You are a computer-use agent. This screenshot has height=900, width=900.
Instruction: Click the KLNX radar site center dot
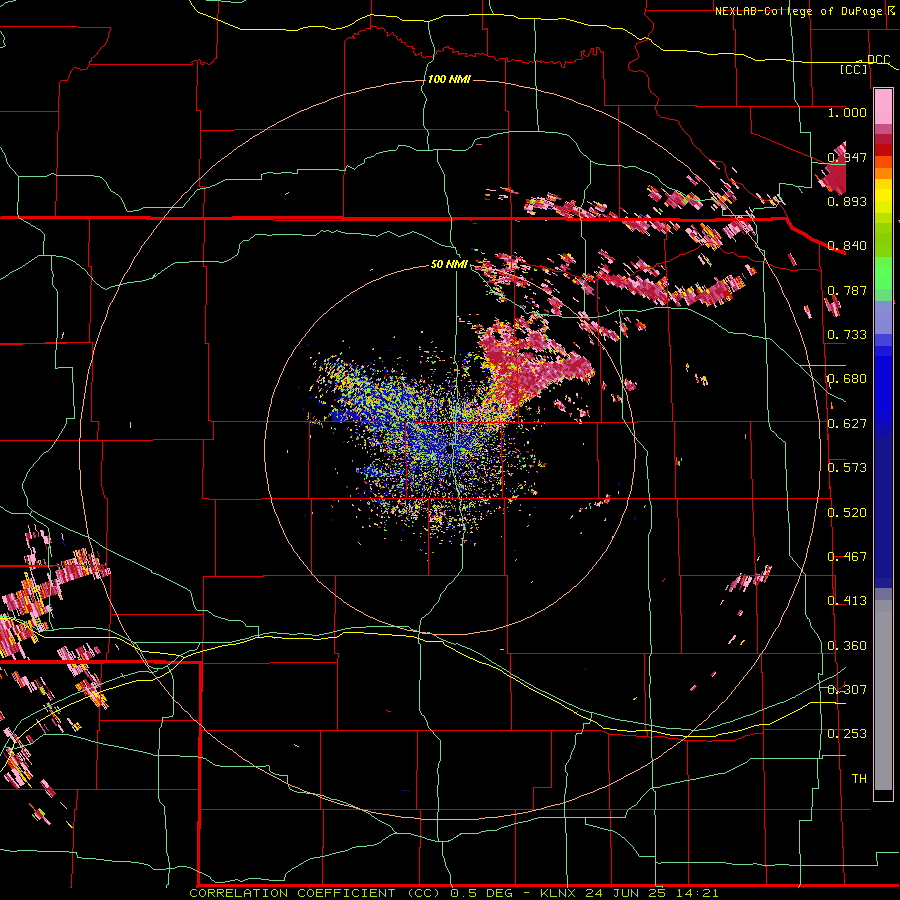tap(449, 450)
